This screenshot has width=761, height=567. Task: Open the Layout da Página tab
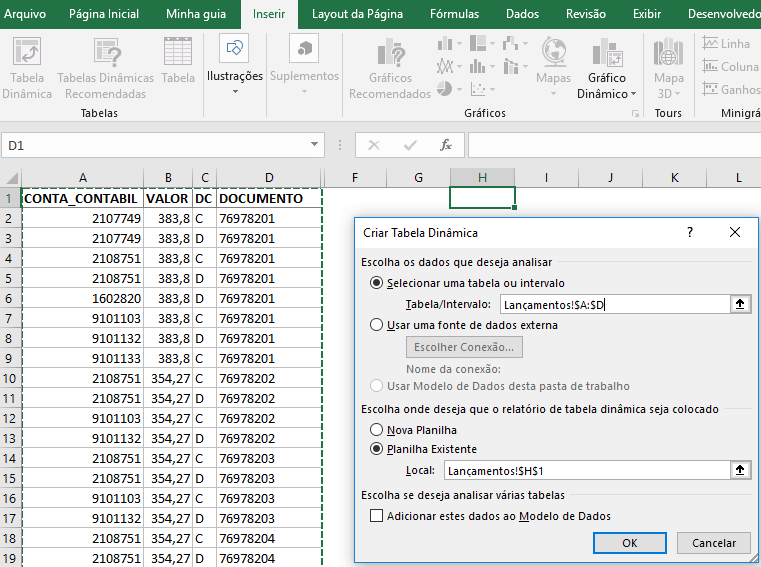359,14
